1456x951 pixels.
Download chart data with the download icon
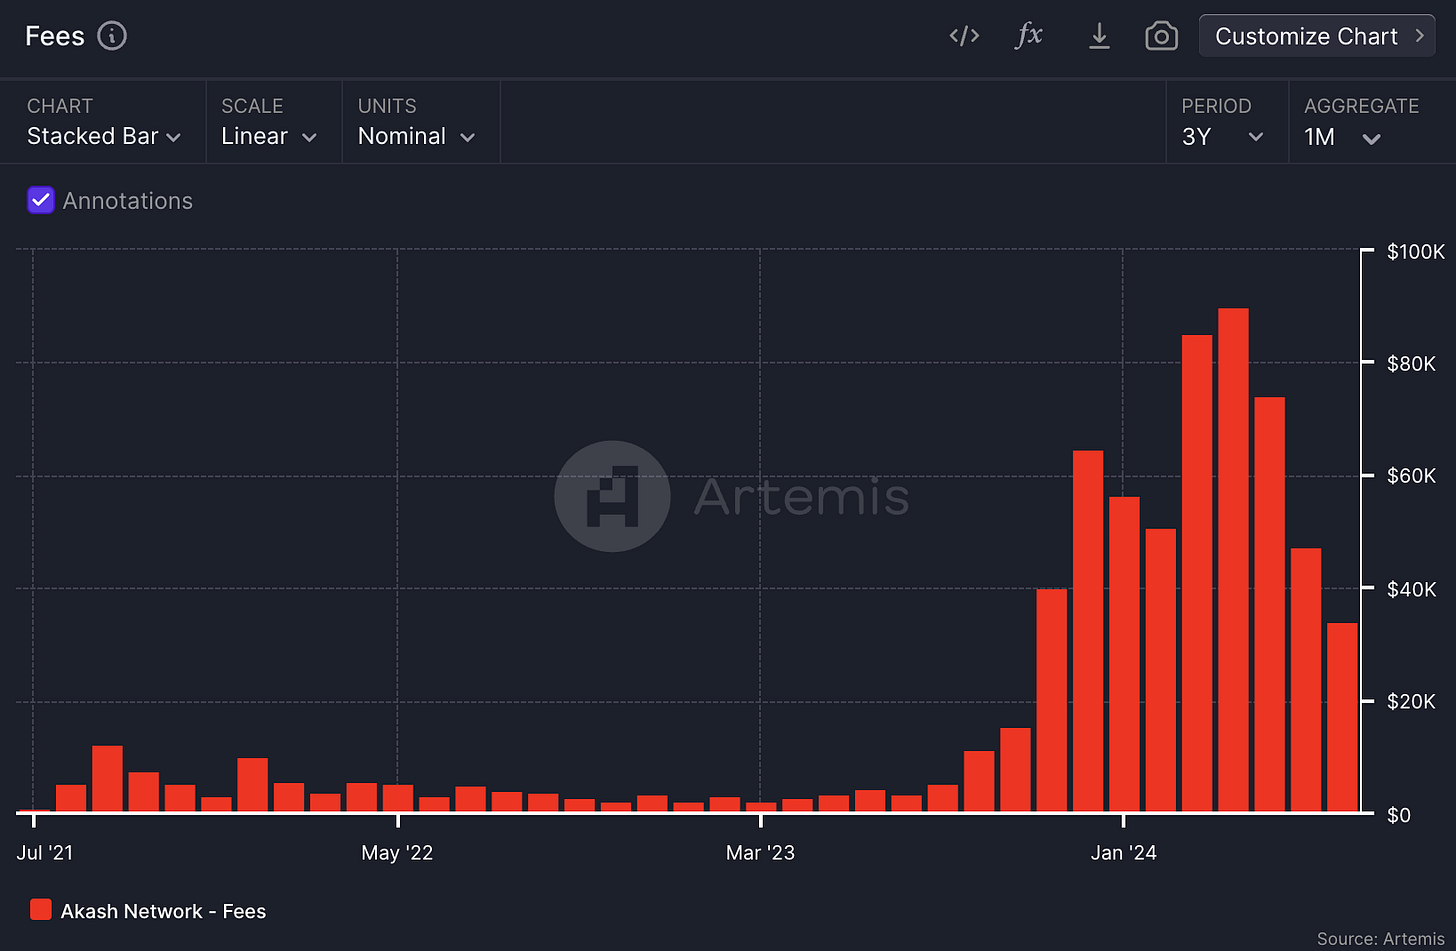pos(1099,36)
